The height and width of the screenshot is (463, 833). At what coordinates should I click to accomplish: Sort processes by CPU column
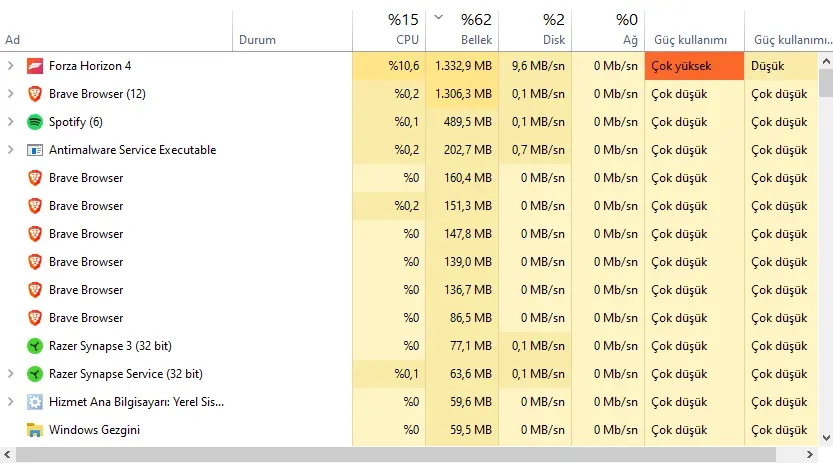coord(389,31)
